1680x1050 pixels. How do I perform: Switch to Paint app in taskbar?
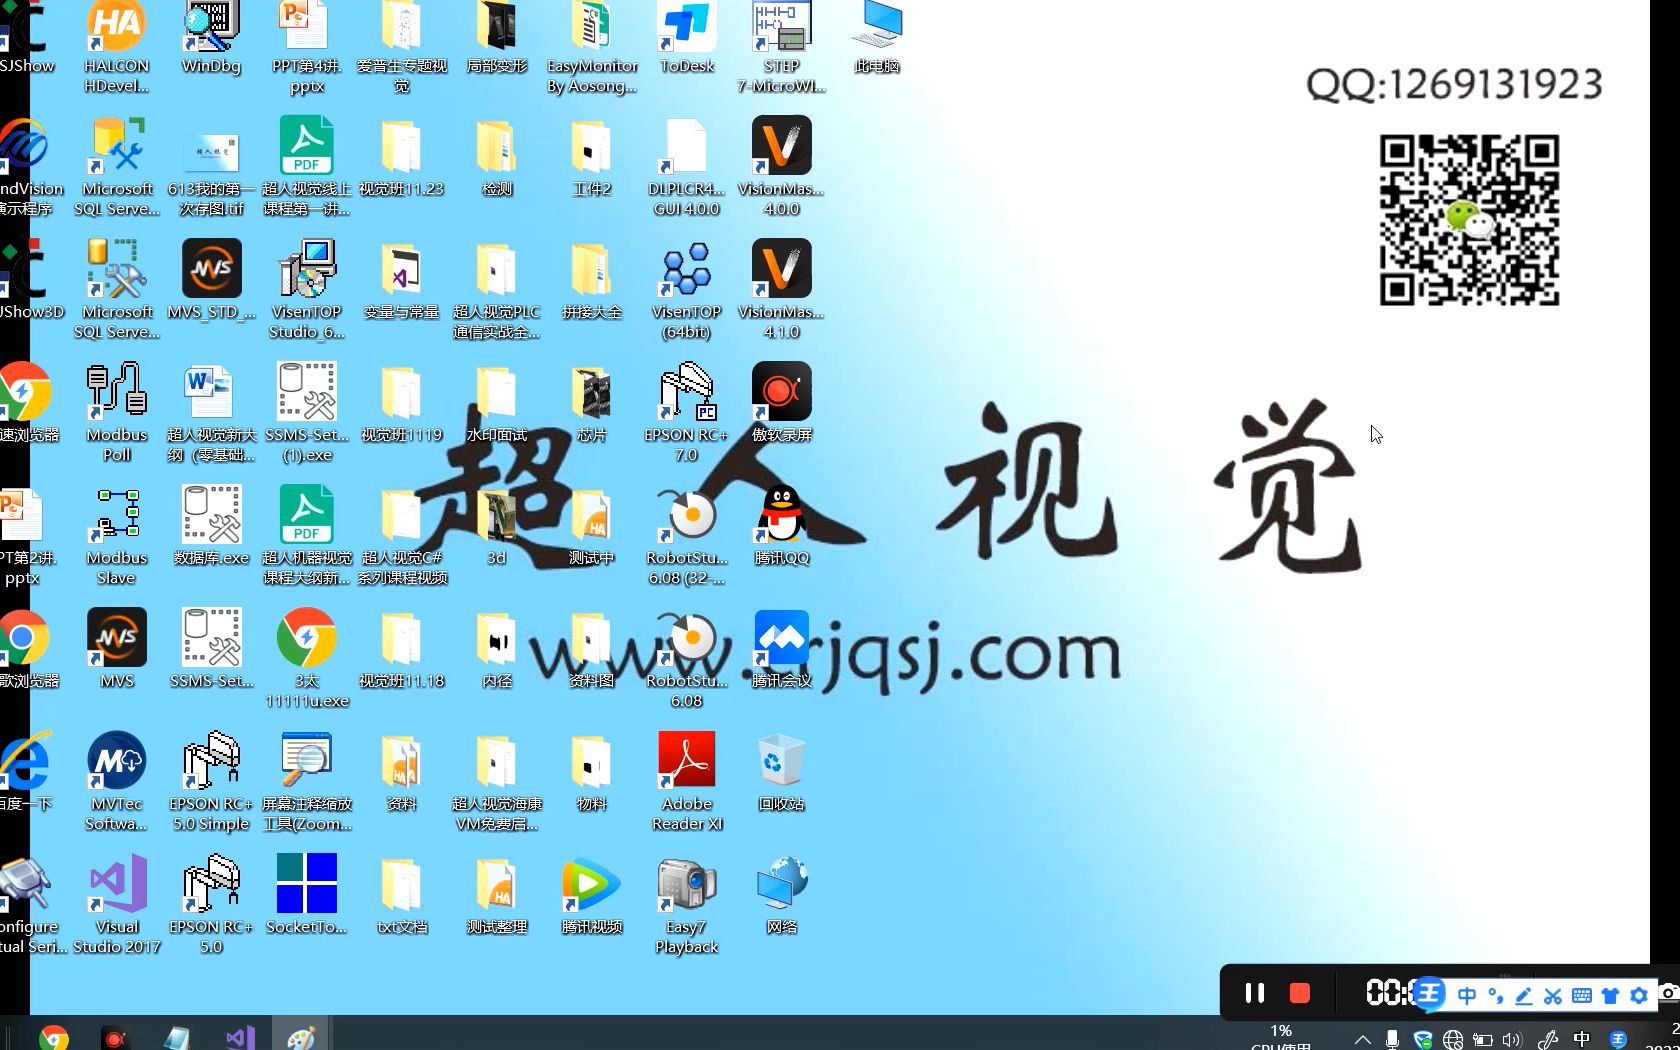click(x=301, y=1037)
